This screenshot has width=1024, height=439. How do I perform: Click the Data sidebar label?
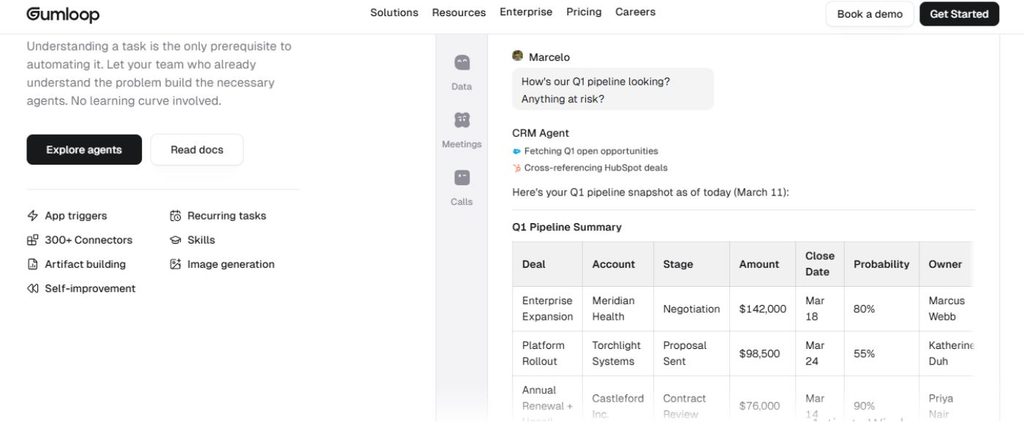pos(462,86)
